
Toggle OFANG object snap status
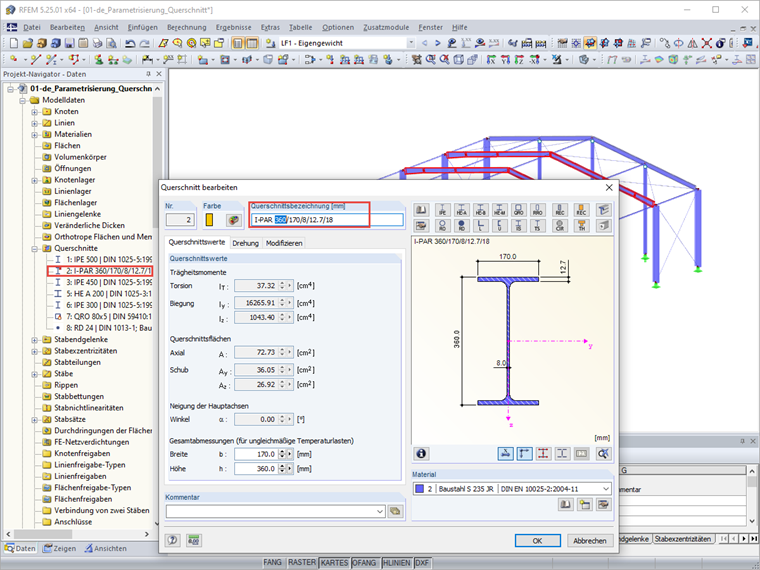coord(364,563)
